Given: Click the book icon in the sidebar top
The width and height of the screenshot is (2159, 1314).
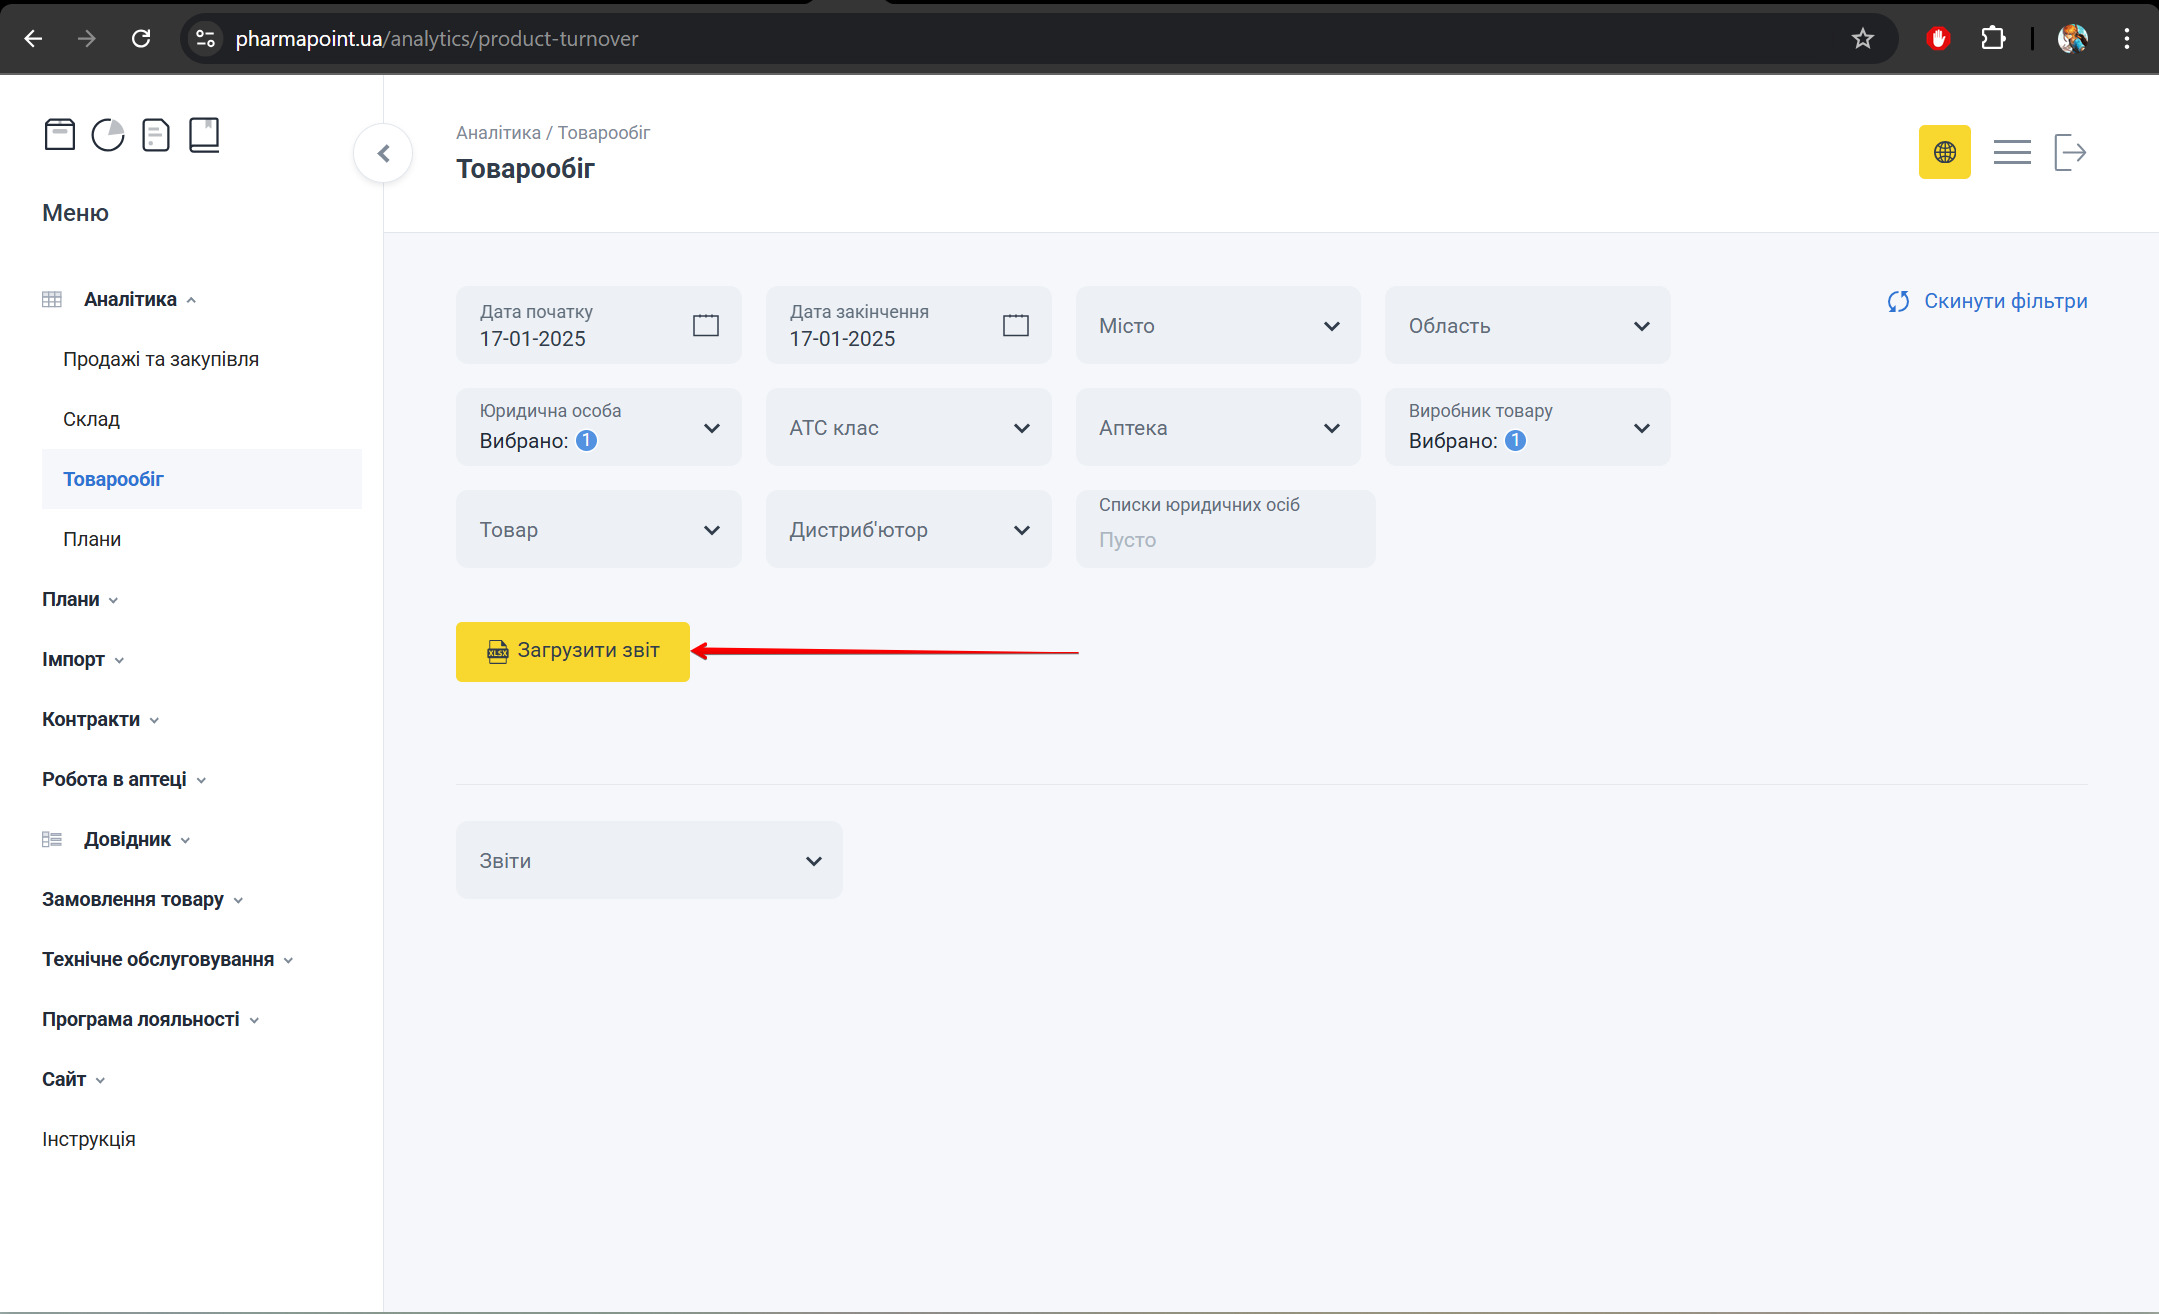Looking at the screenshot, I should 204,134.
